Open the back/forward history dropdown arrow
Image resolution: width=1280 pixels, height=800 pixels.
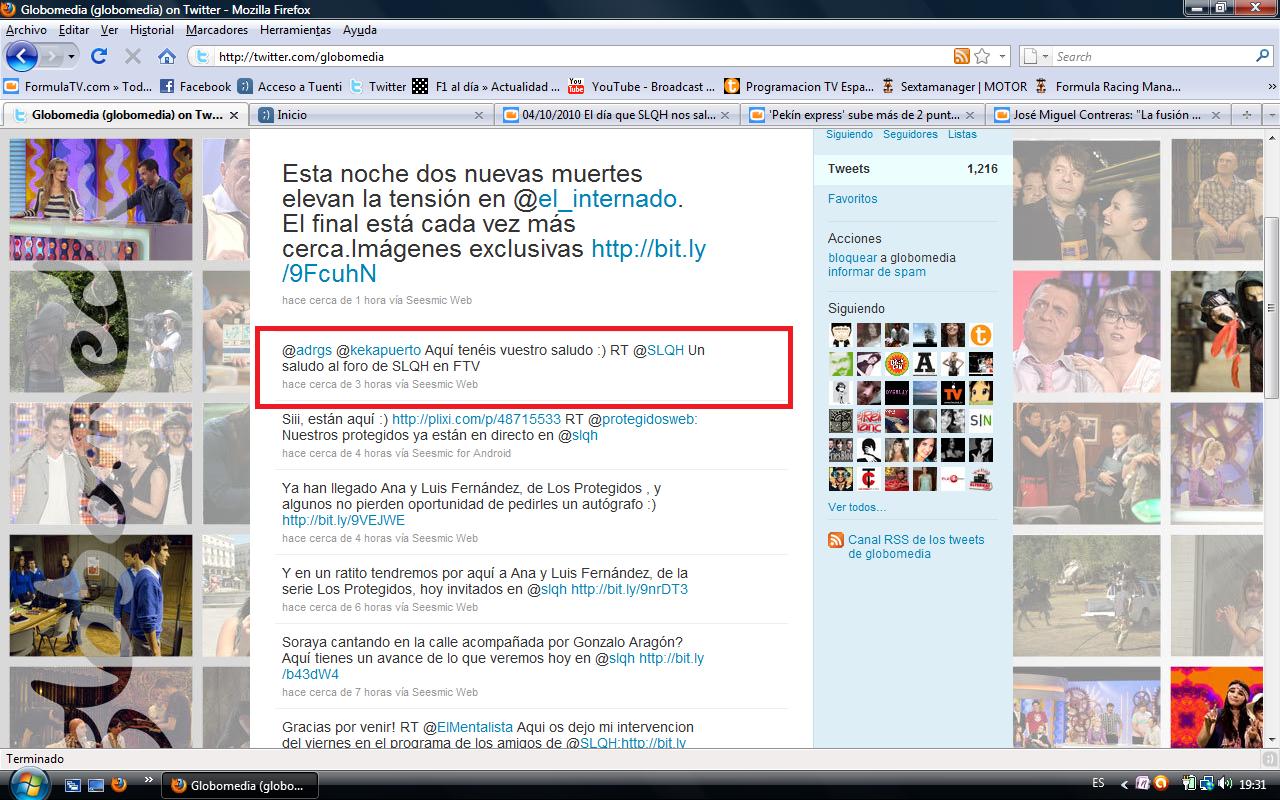click(70, 57)
